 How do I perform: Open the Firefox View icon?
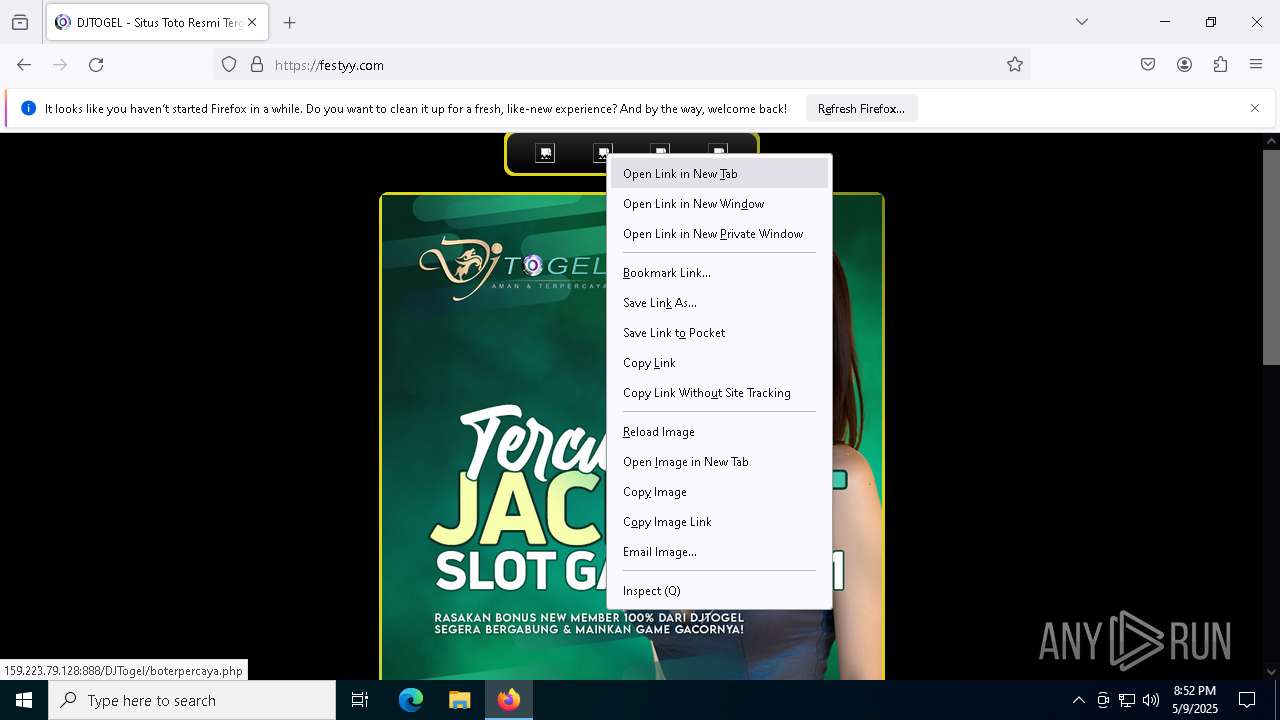click(x=20, y=22)
